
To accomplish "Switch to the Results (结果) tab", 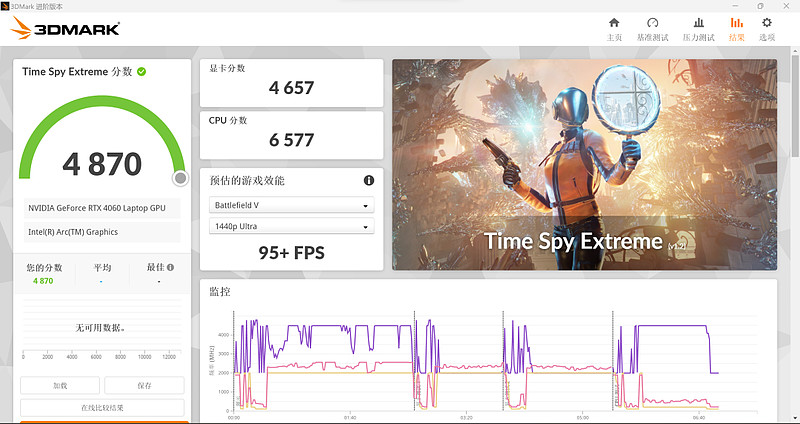I will 736,29.
